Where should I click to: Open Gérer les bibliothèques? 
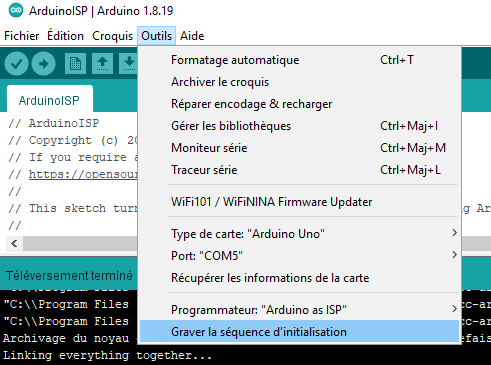coord(299,126)
